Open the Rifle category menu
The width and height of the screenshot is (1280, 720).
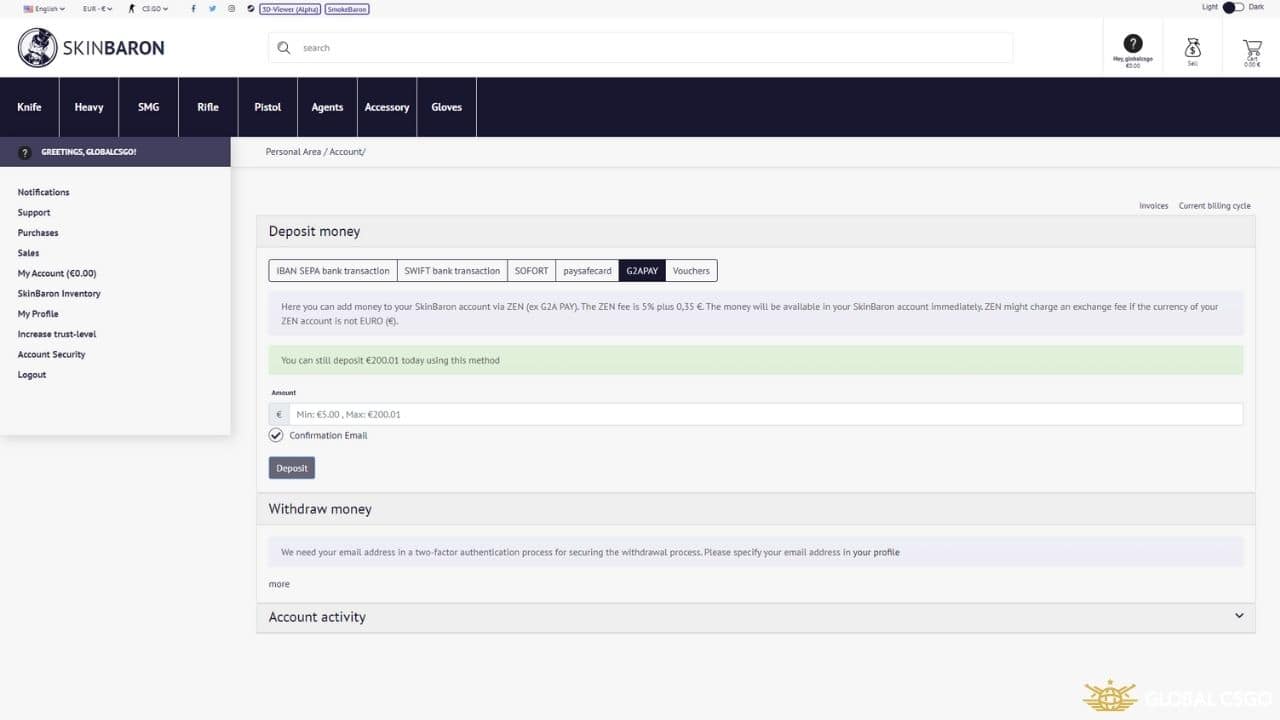208,107
